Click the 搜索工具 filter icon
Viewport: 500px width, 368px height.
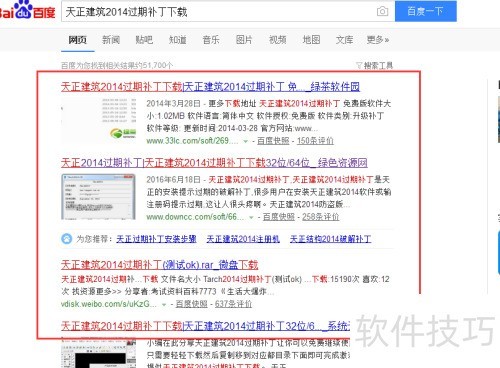tap(359, 65)
